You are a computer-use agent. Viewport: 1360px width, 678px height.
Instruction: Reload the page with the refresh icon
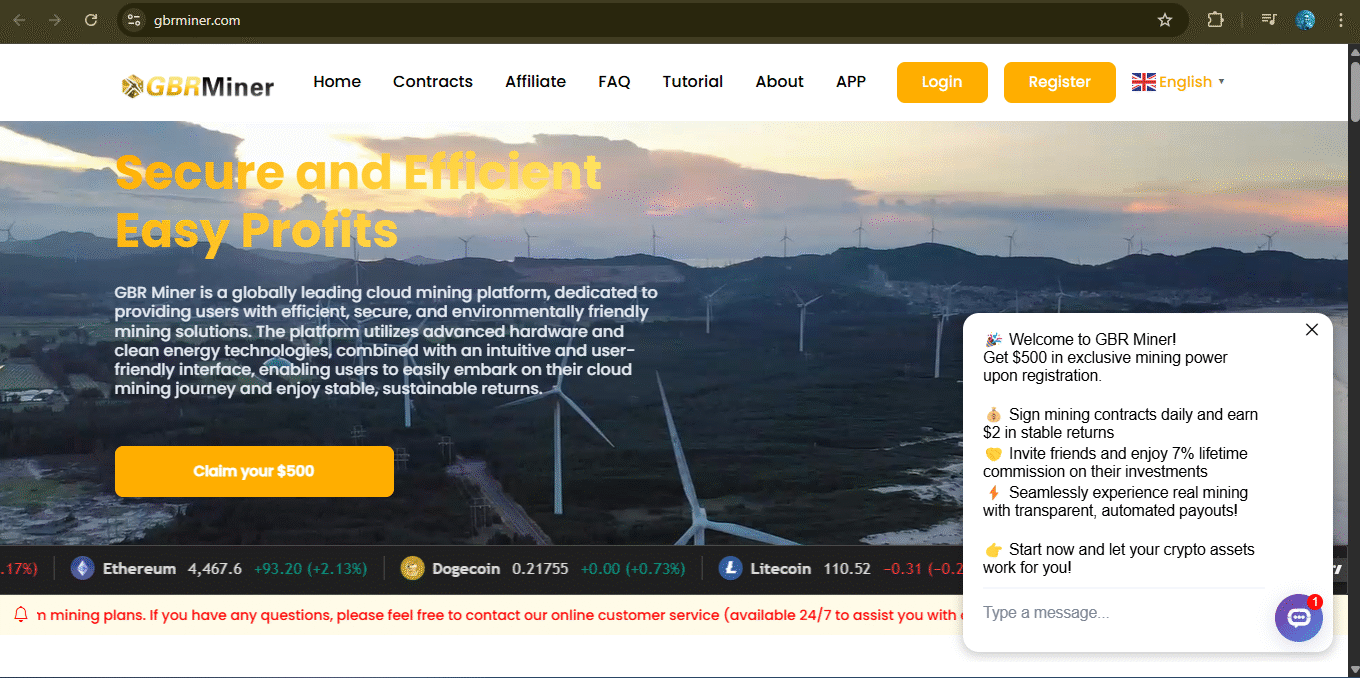tap(91, 20)
